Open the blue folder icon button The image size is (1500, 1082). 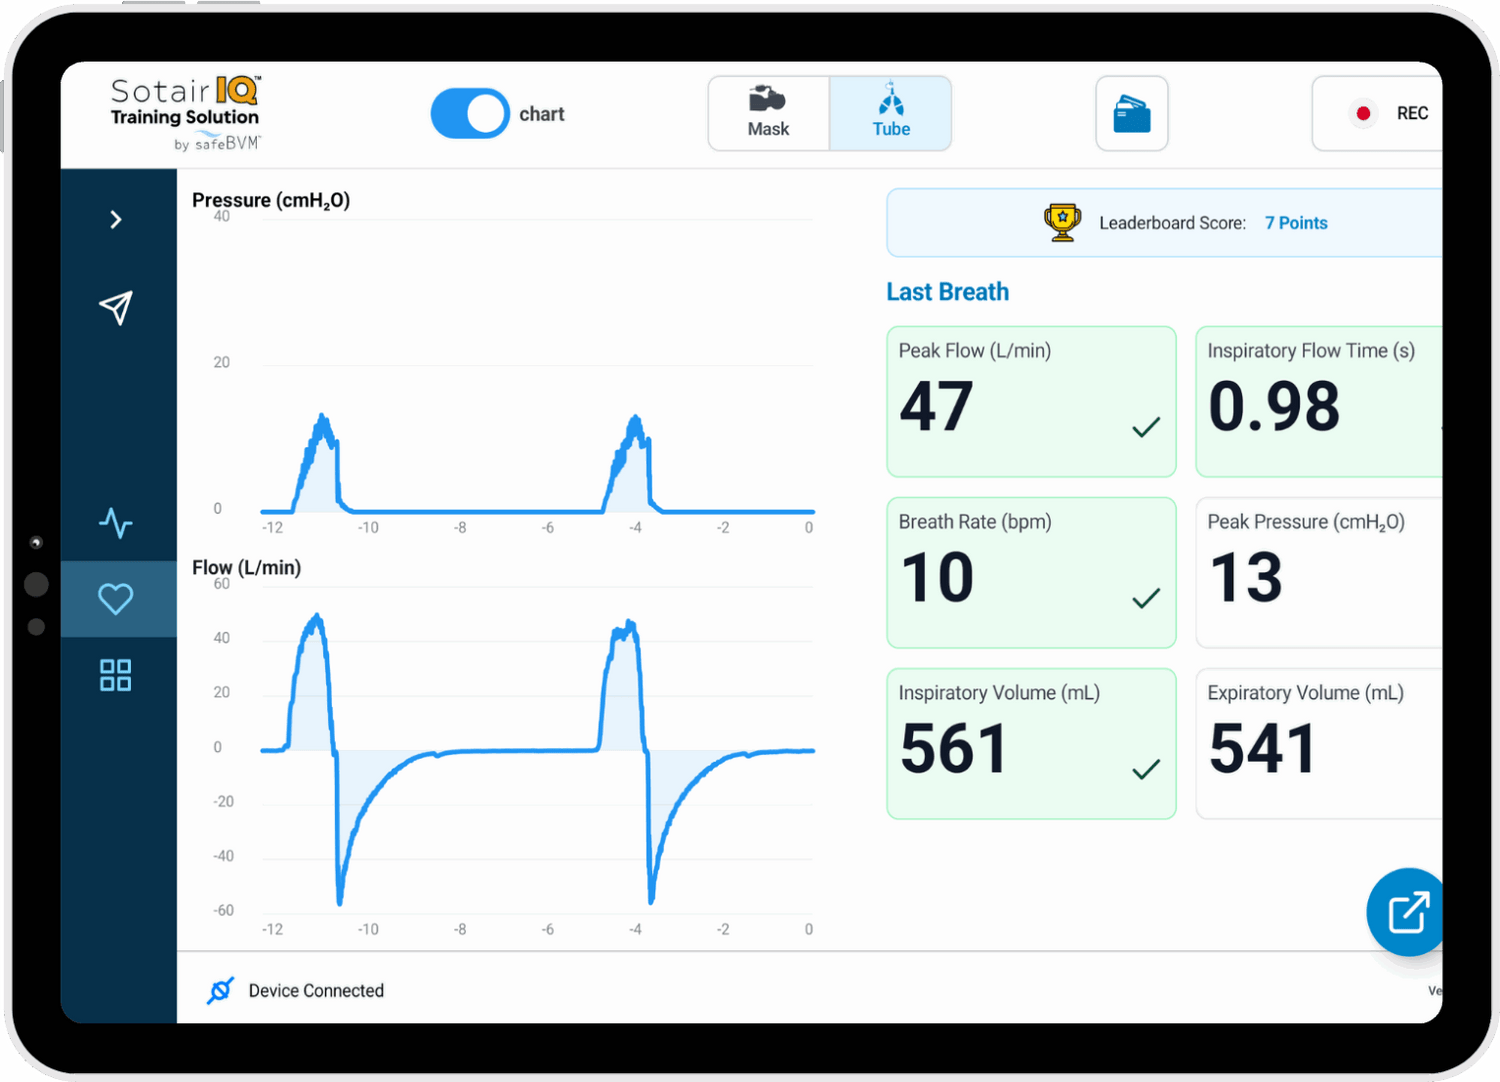coord(1131,114)
